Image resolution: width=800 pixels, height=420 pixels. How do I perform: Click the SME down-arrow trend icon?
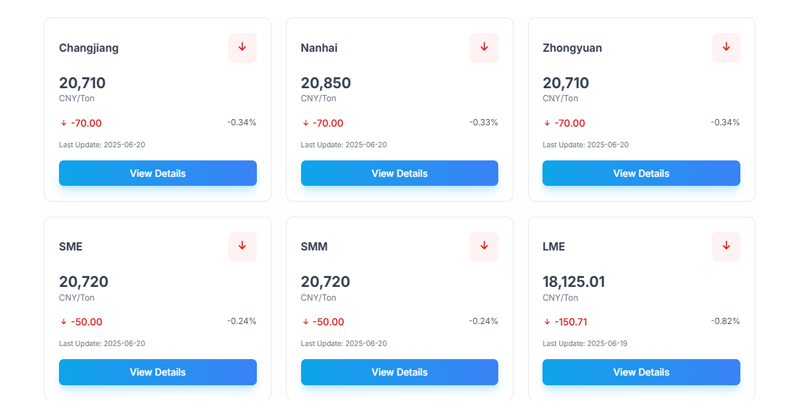[x=242, y=246]
